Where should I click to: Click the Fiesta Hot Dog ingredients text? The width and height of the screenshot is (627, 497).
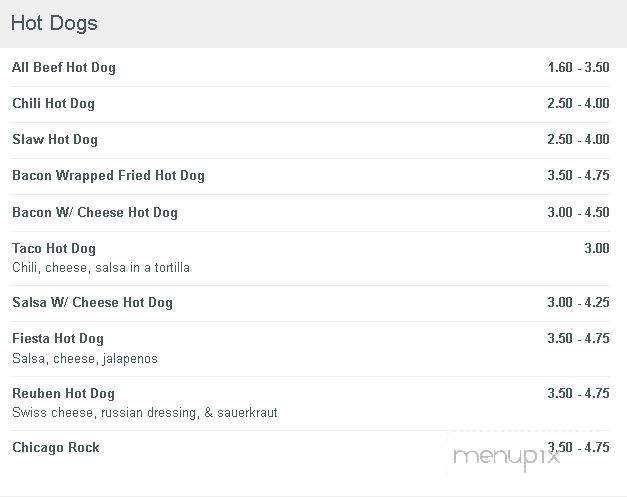(x=85, y=359)
